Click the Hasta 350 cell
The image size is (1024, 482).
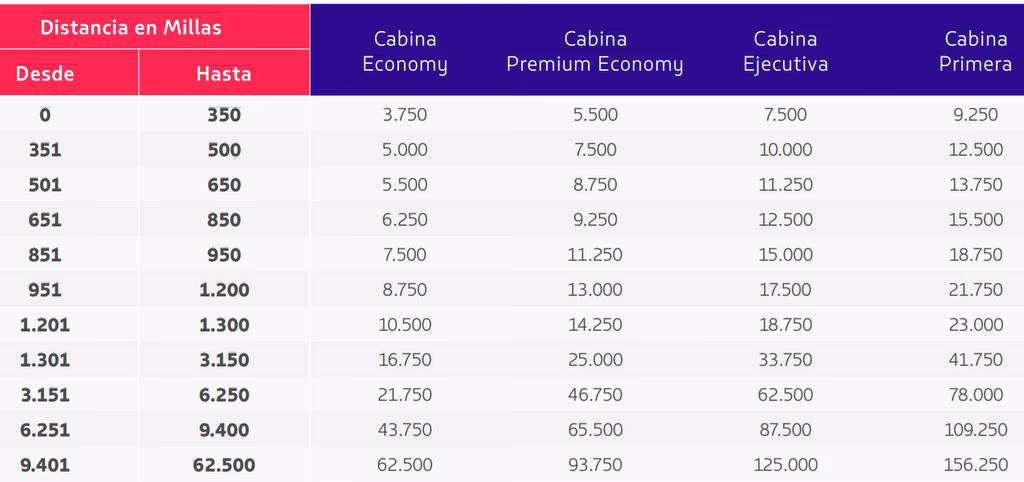point(224,115)
